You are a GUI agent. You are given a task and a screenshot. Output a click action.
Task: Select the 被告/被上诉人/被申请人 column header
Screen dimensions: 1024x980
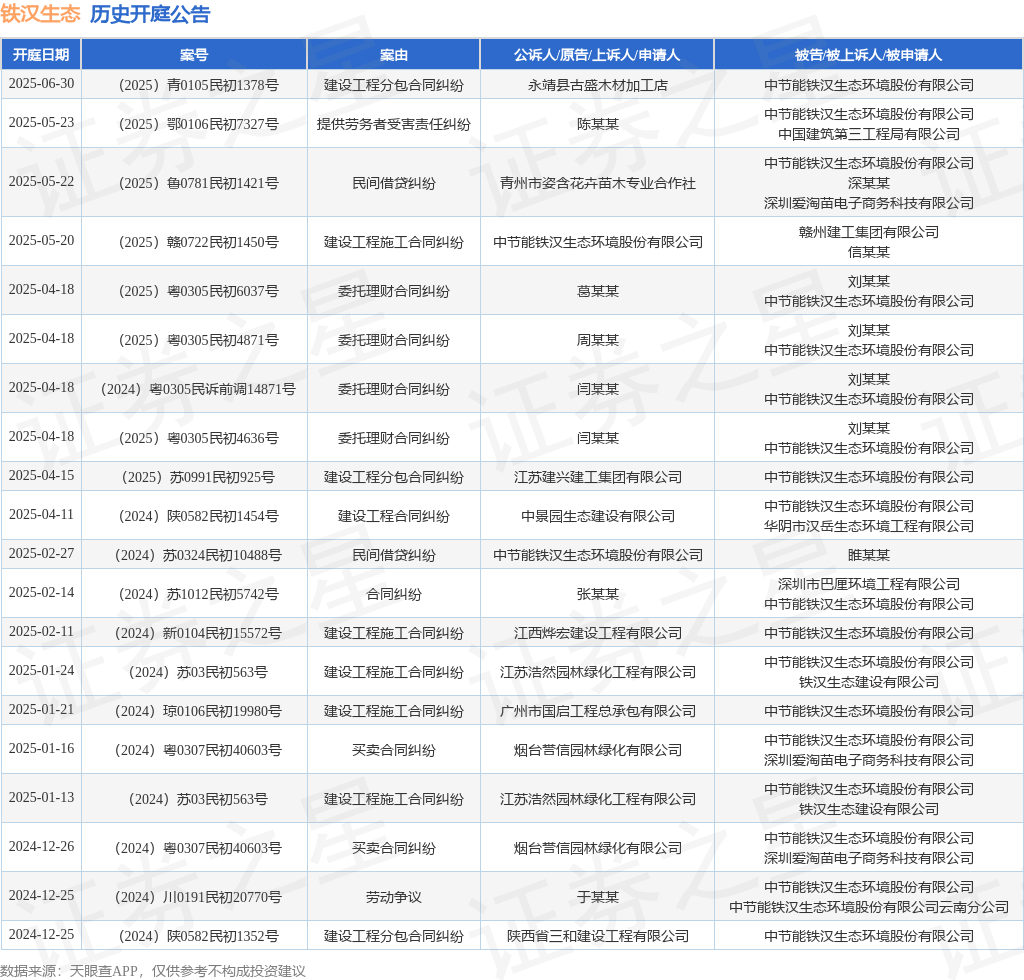coord(869,55)
